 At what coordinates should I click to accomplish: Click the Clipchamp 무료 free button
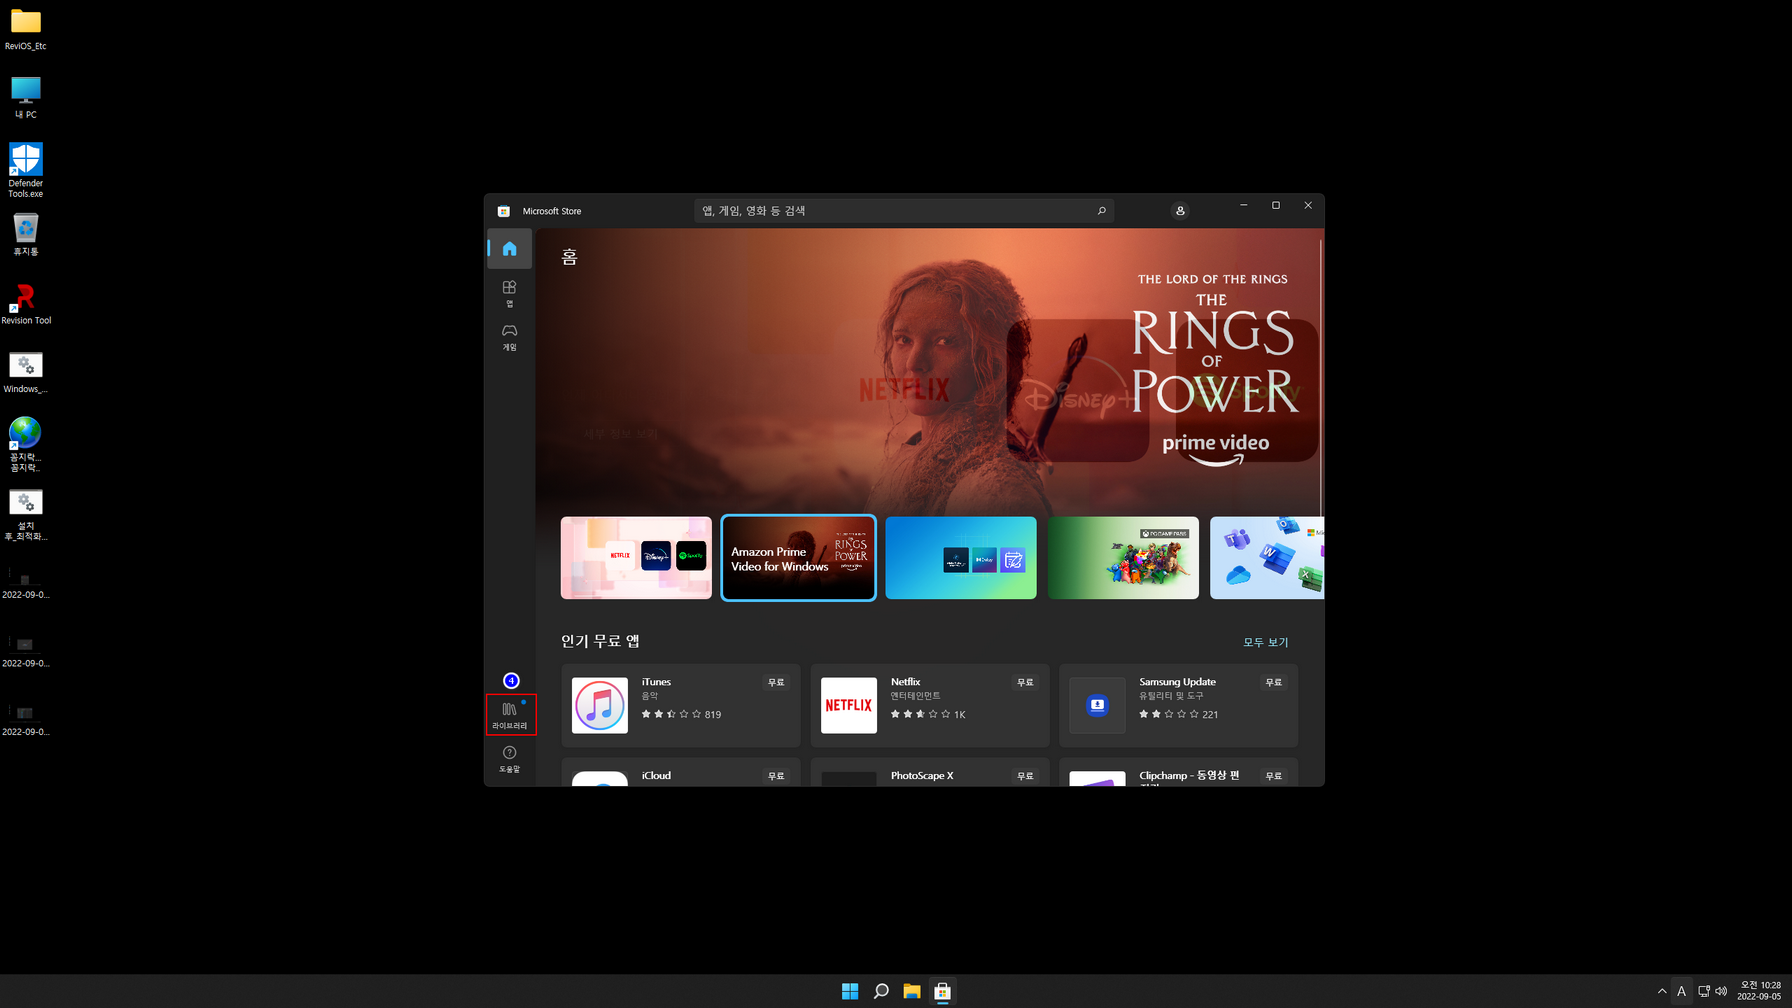pyautogui.click(x=1273, y=776)
